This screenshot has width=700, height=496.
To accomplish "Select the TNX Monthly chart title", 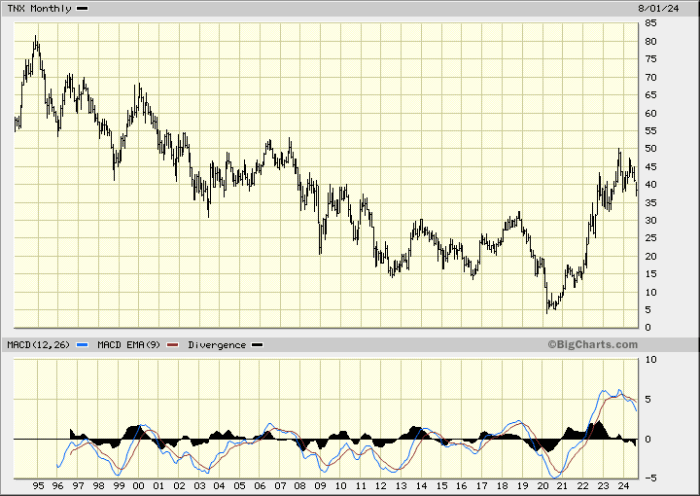I will [39, 9].
